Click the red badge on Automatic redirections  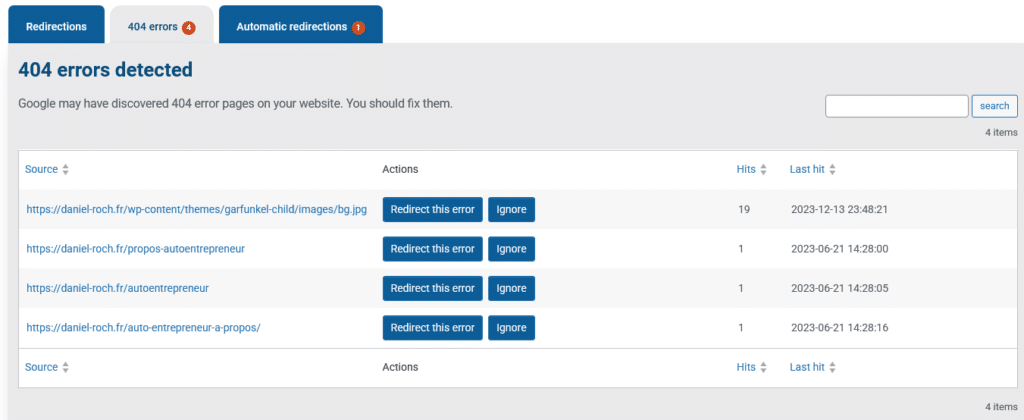tap(358, 27)
